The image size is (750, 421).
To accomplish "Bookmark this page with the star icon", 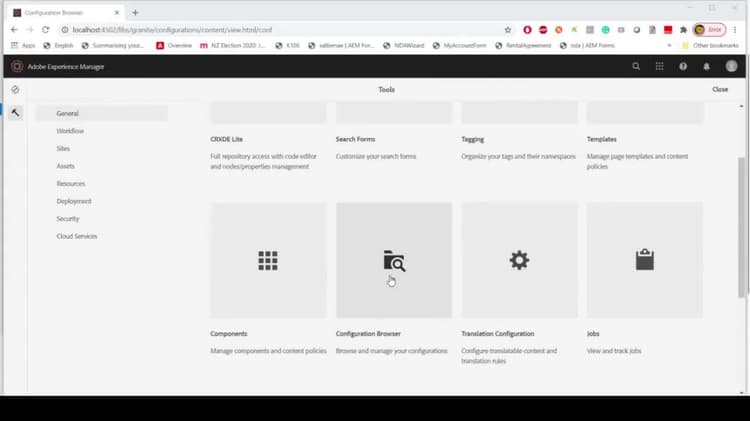I will pyautogui.click(x=508, y=30).
